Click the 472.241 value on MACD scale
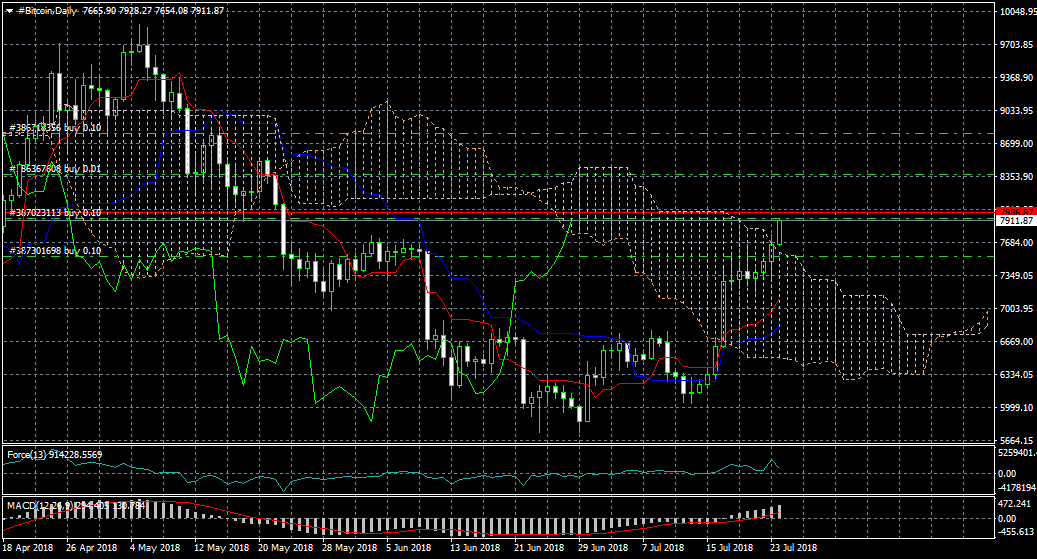This screenshot has height=559, width=1037. pos(1015,504)
